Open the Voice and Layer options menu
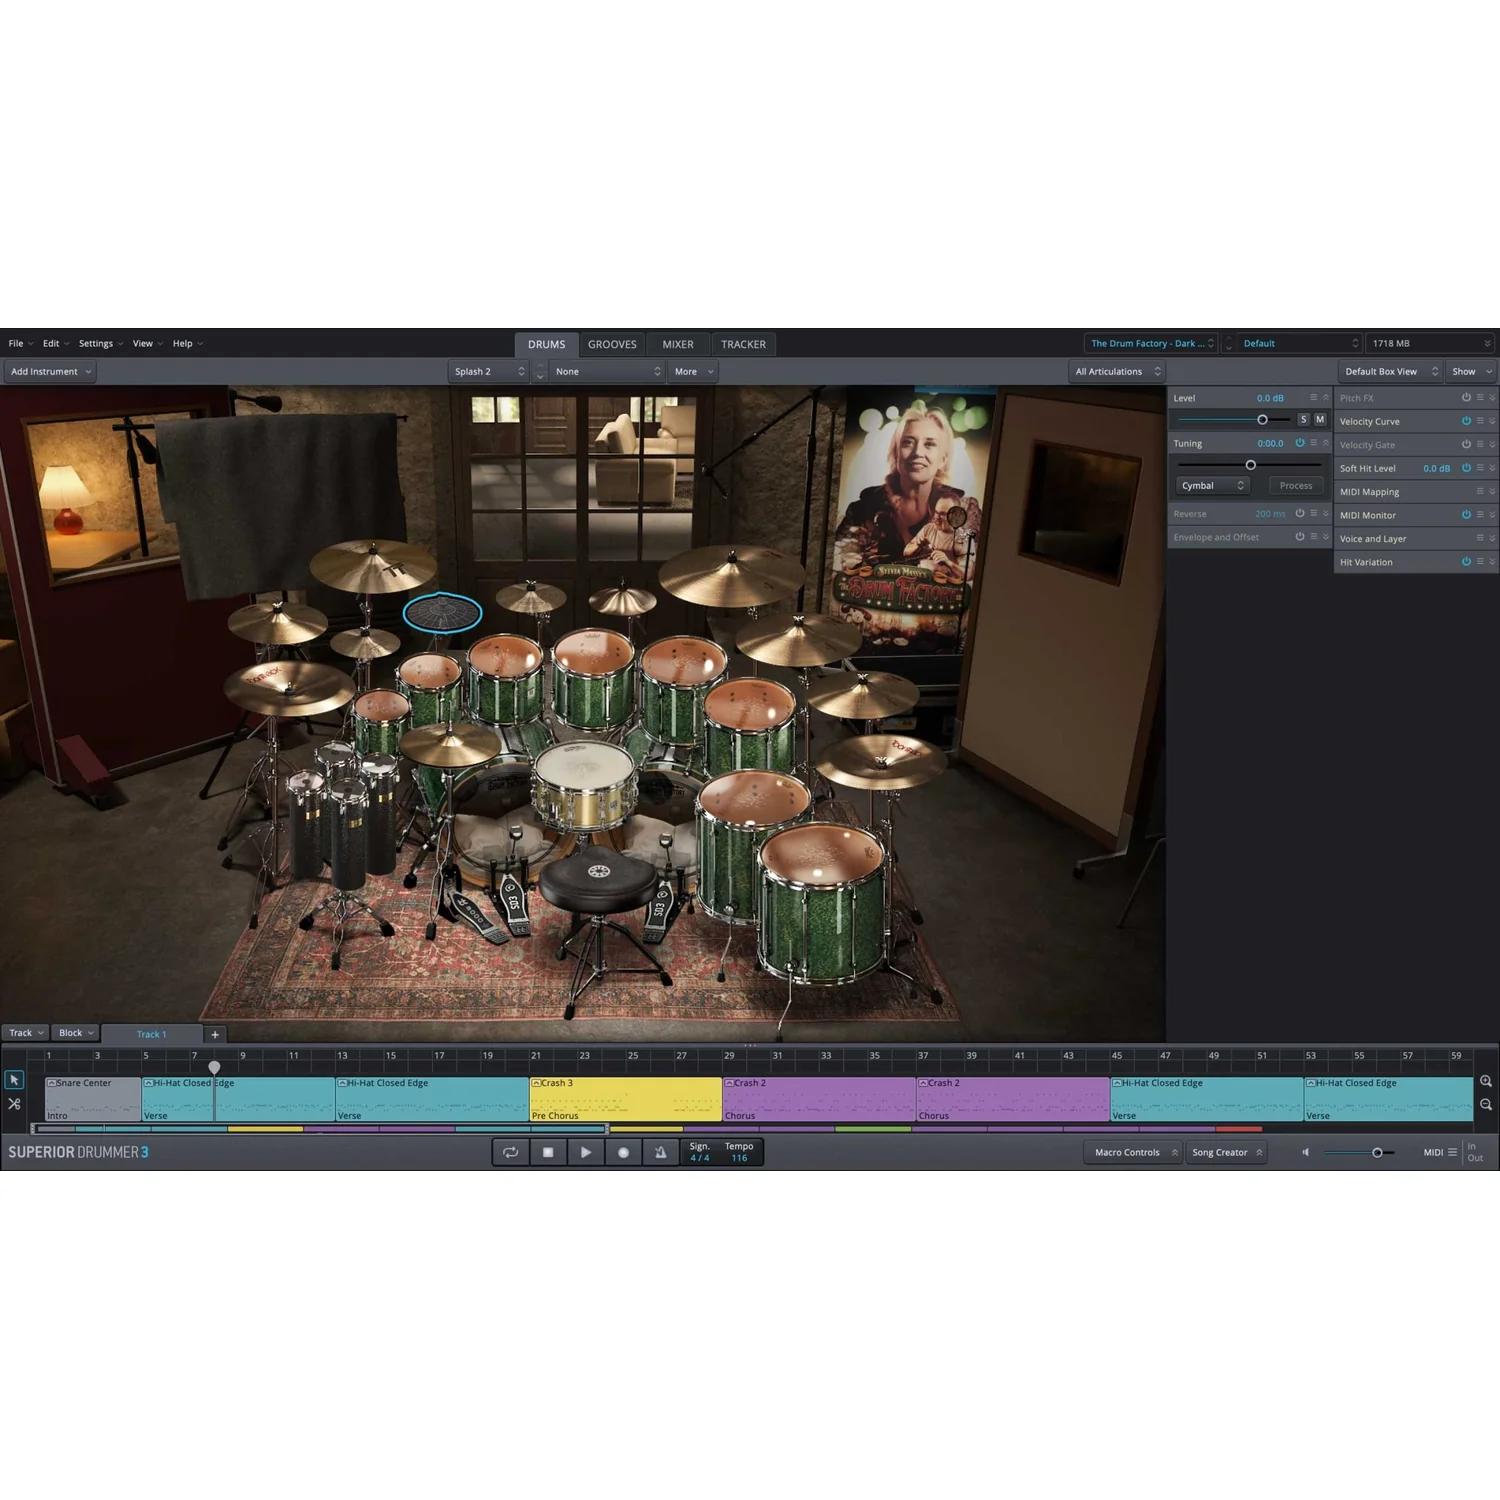 [x=1480, y=538]
